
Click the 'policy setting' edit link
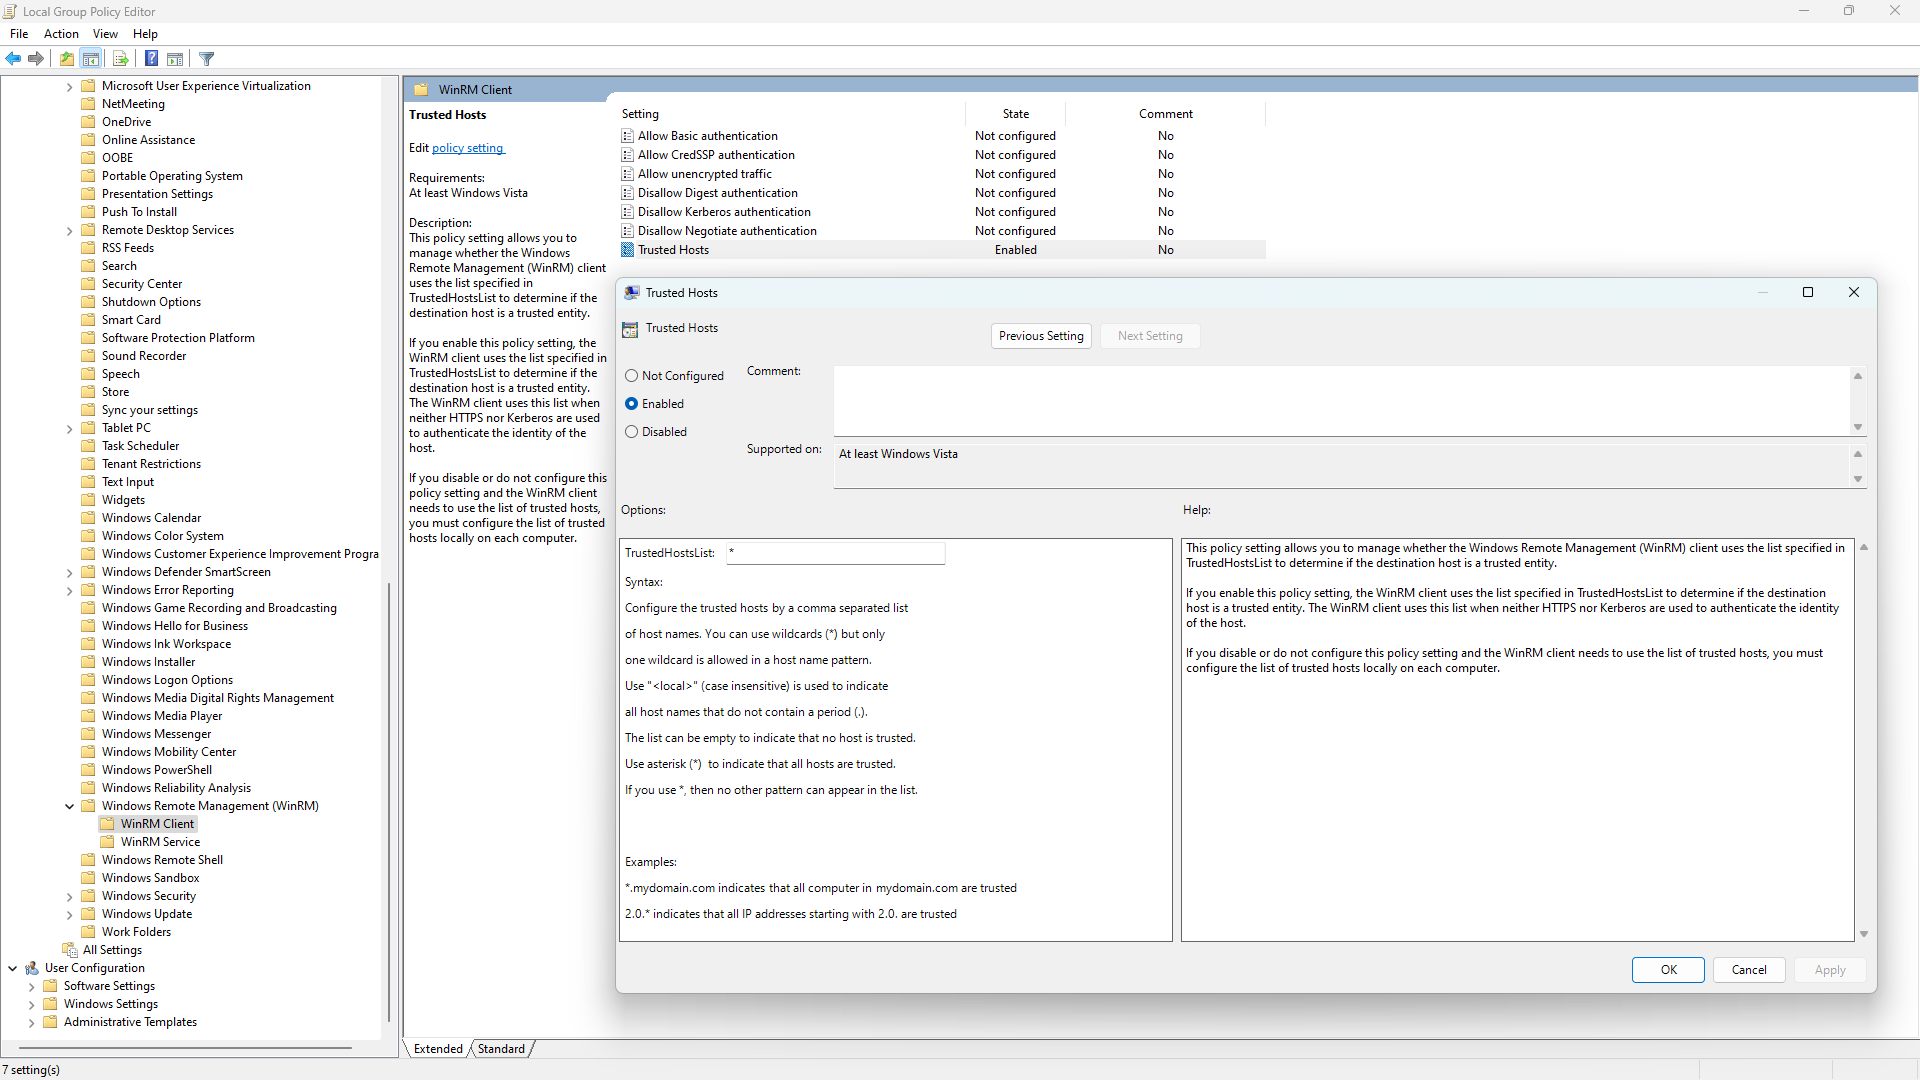click(x=468, y=148)
